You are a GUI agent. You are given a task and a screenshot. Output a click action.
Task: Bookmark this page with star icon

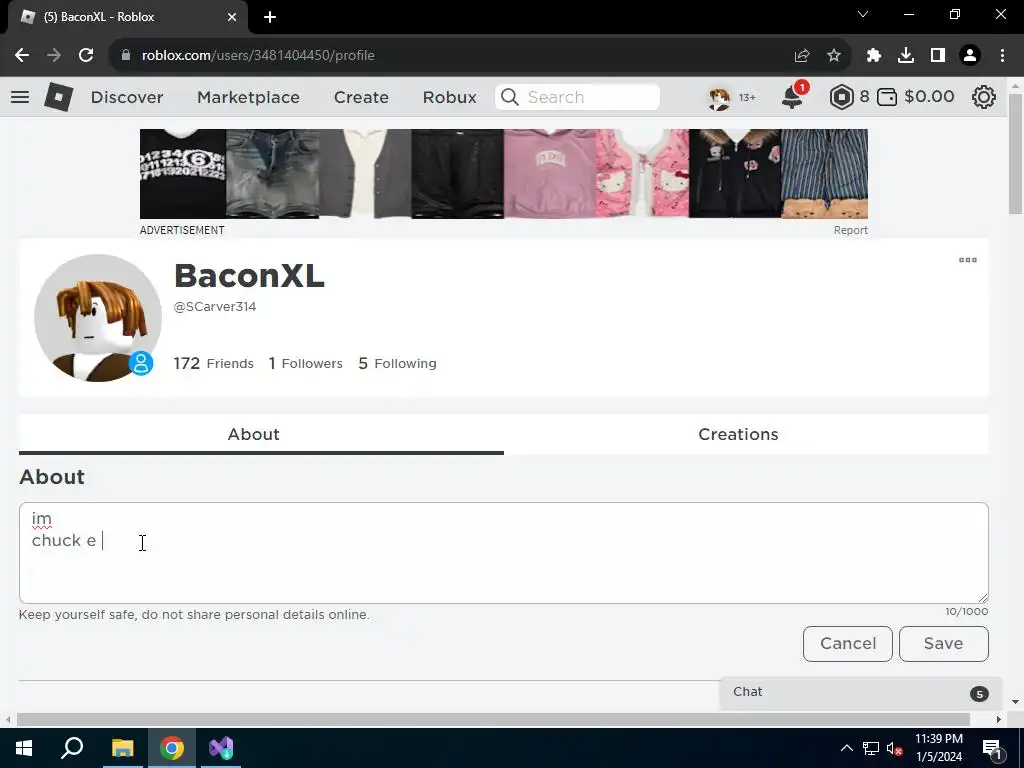[x=834, y=56]
